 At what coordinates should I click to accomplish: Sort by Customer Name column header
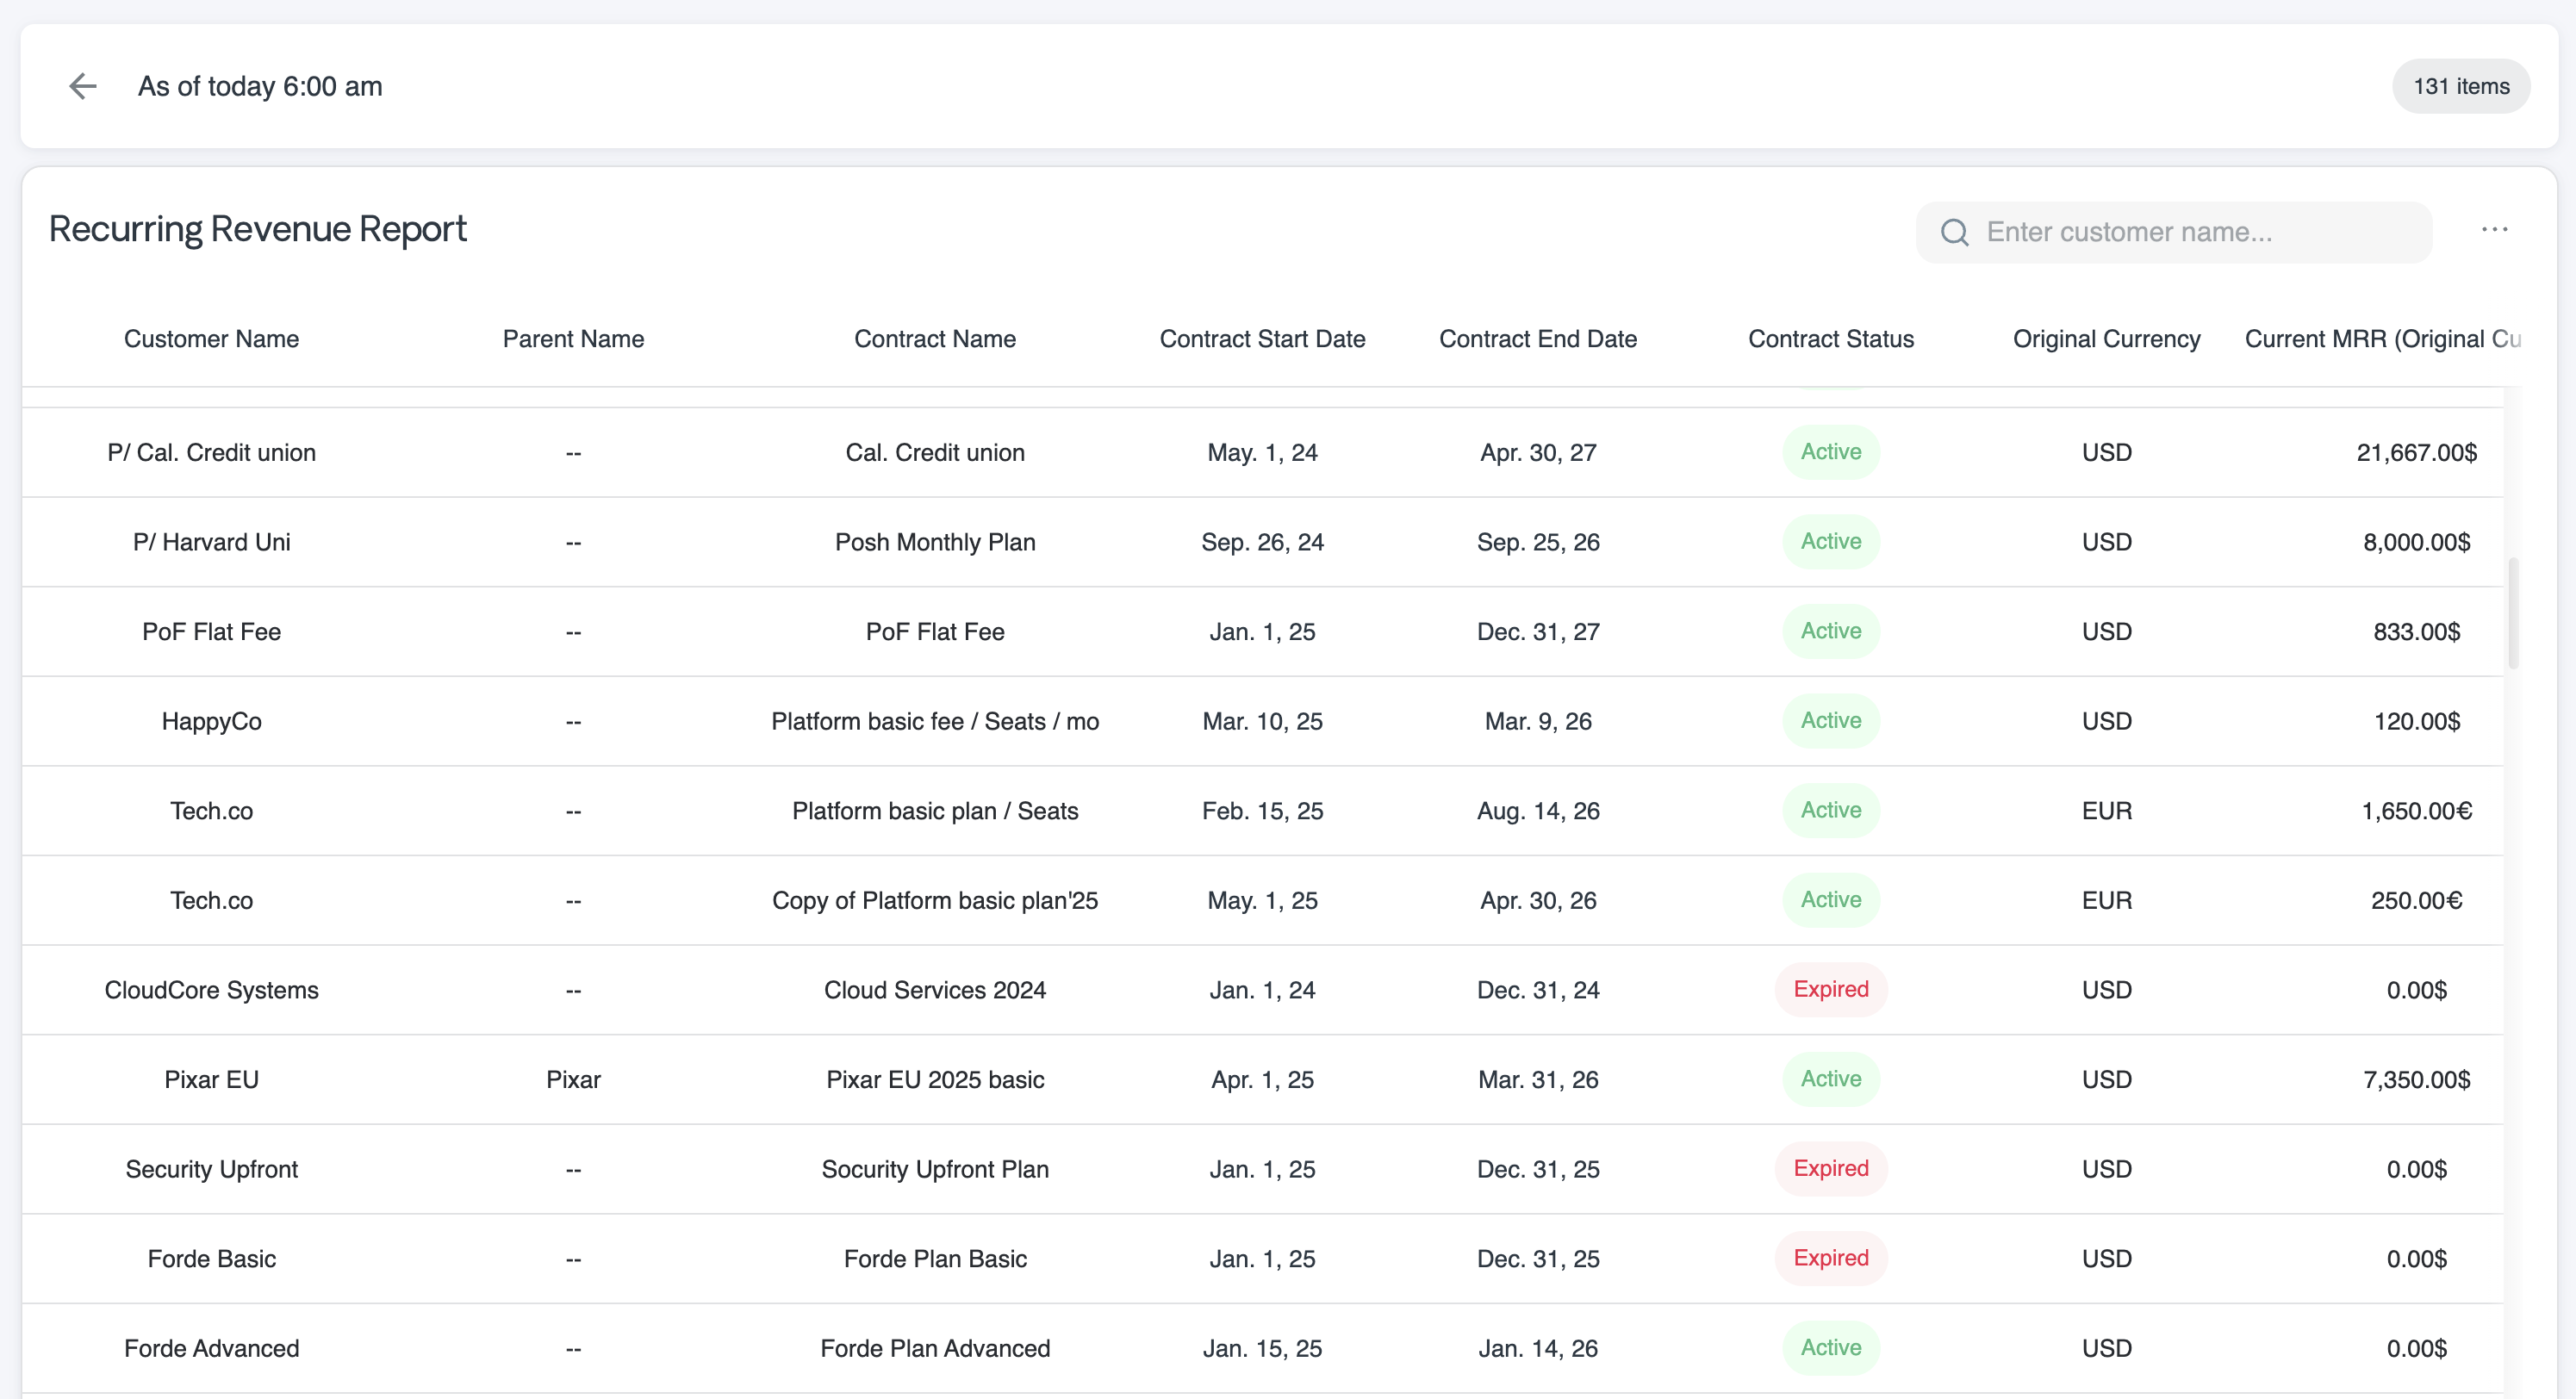coord(211,339)
